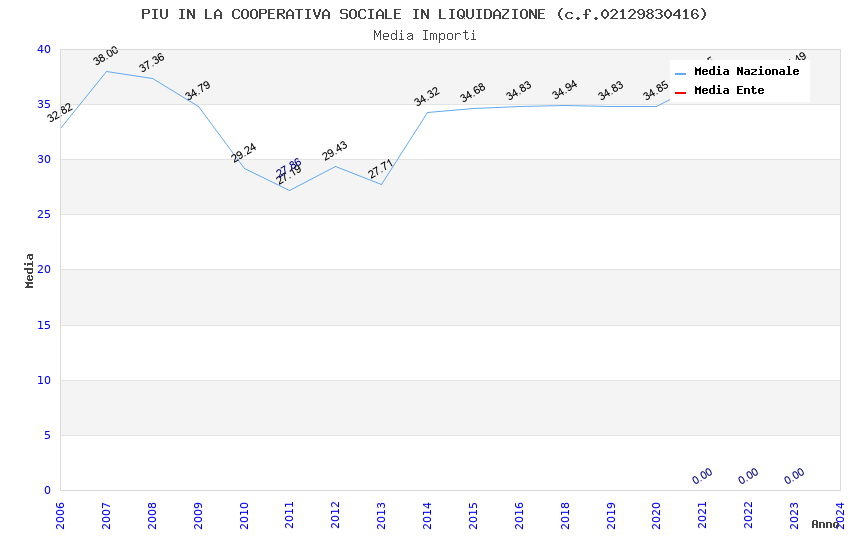Click the 34.94 data label
This screenshot has height=550, width=850.
(x=564, y=90)
